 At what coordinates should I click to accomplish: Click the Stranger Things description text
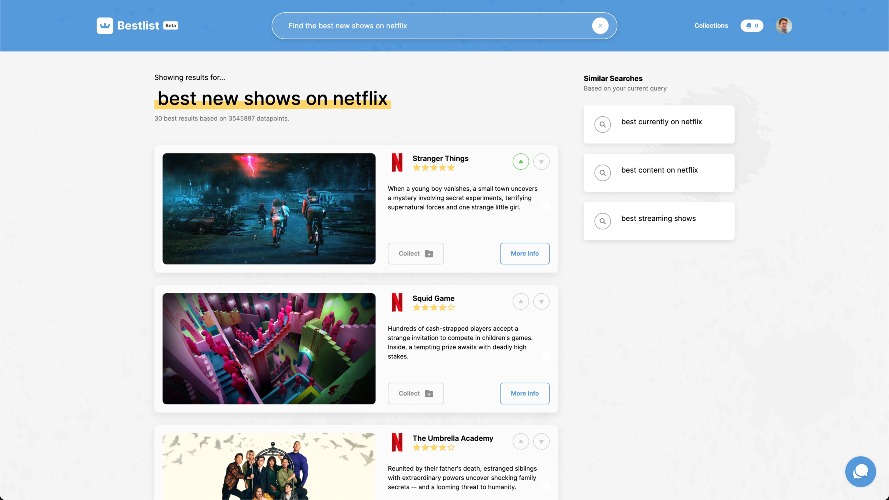click(x=463, y=198)
